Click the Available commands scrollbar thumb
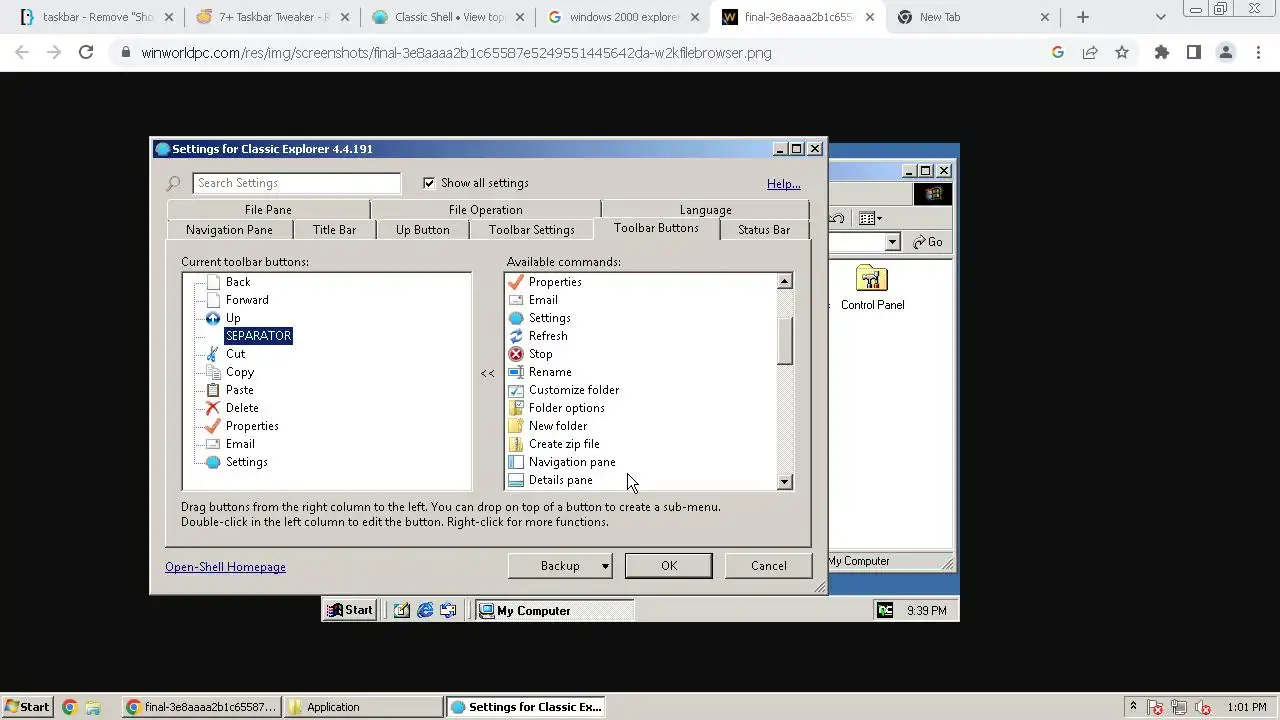This screenshot has height=720, width=1280. click(x=784, y=341)
